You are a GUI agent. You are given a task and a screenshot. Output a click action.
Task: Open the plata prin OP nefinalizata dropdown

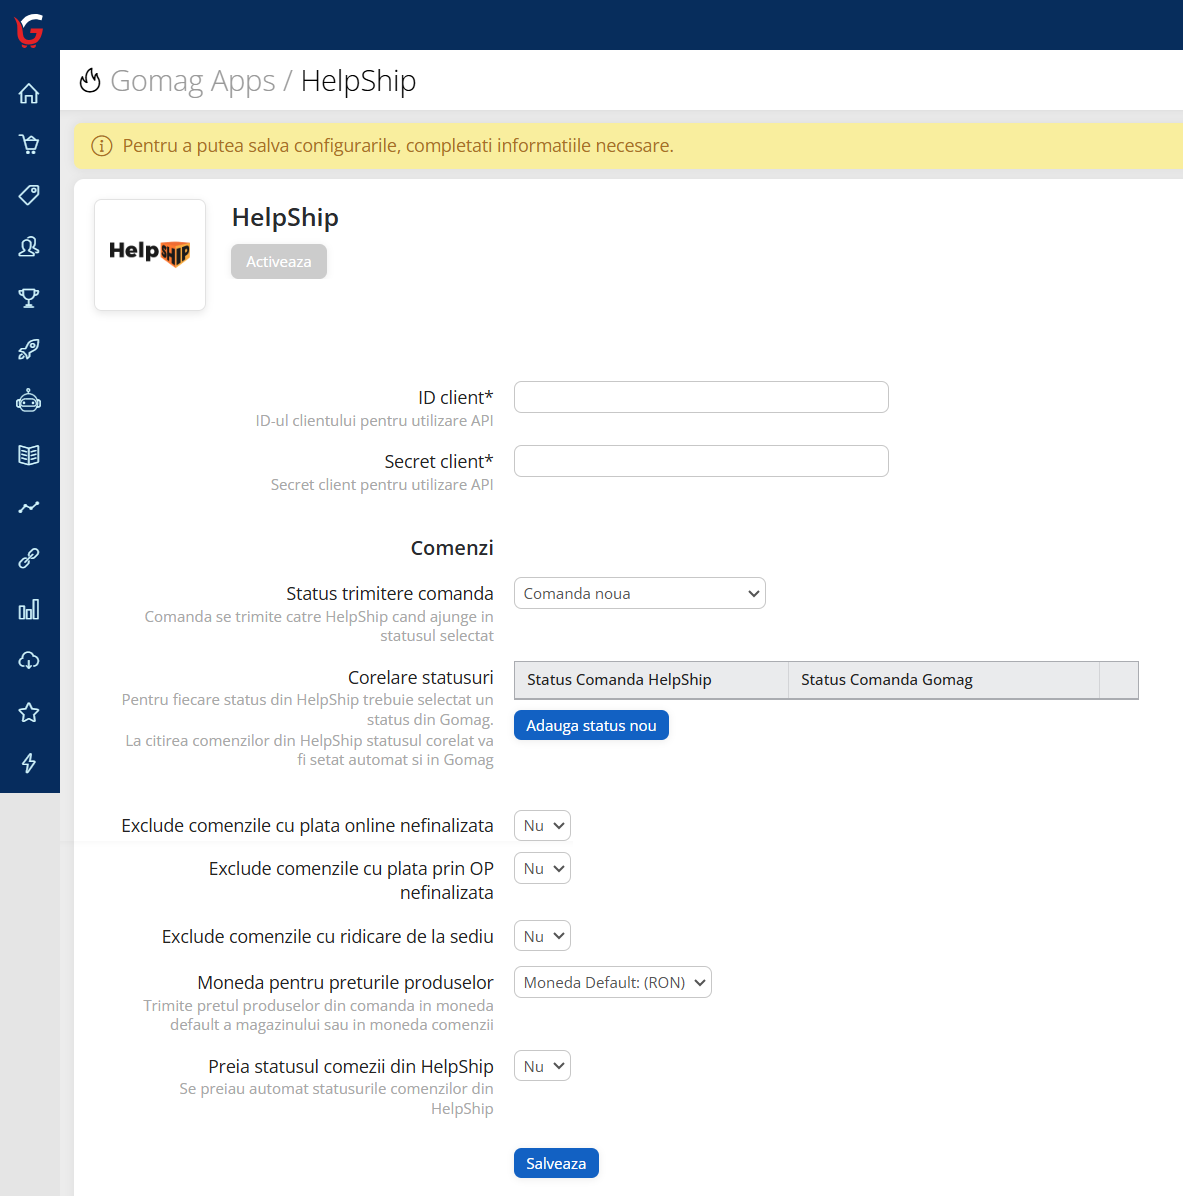point(542,869)
